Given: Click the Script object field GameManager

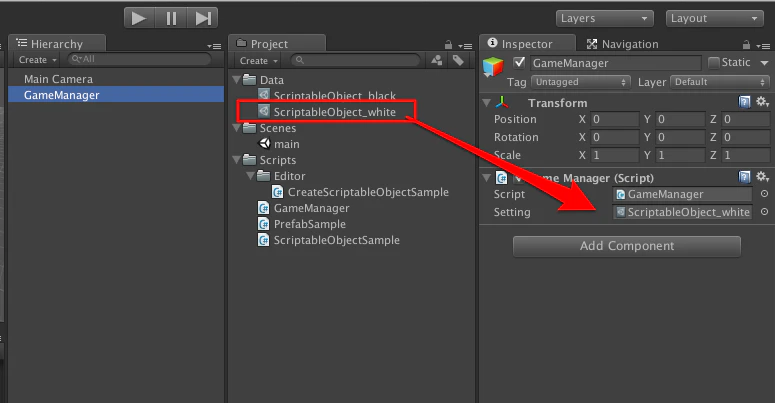Looking at the screenshot, I should [682, 194].
